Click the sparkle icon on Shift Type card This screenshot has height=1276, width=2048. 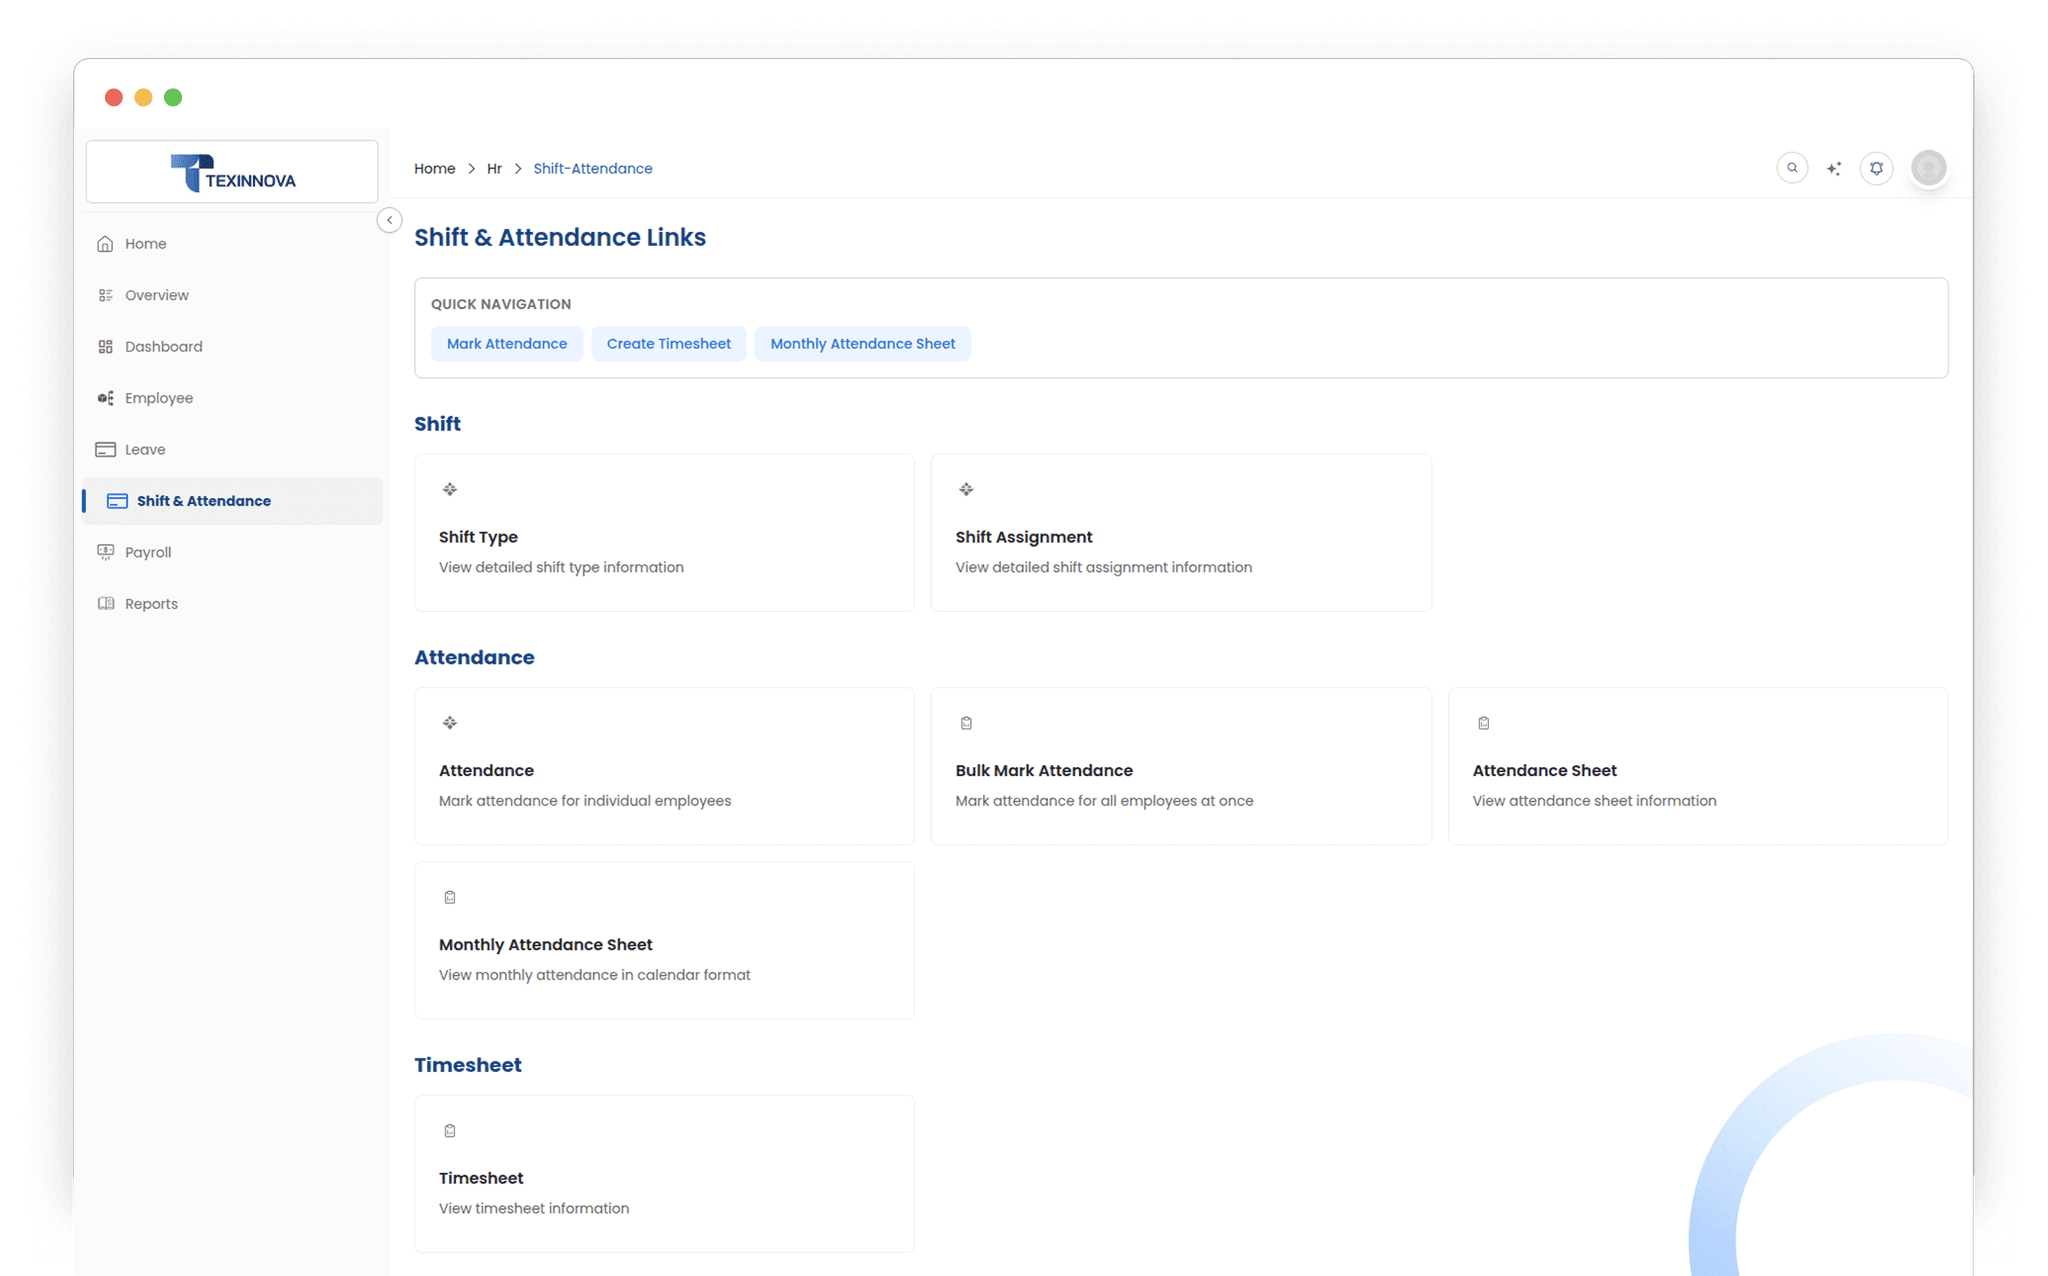click(449, 489)
